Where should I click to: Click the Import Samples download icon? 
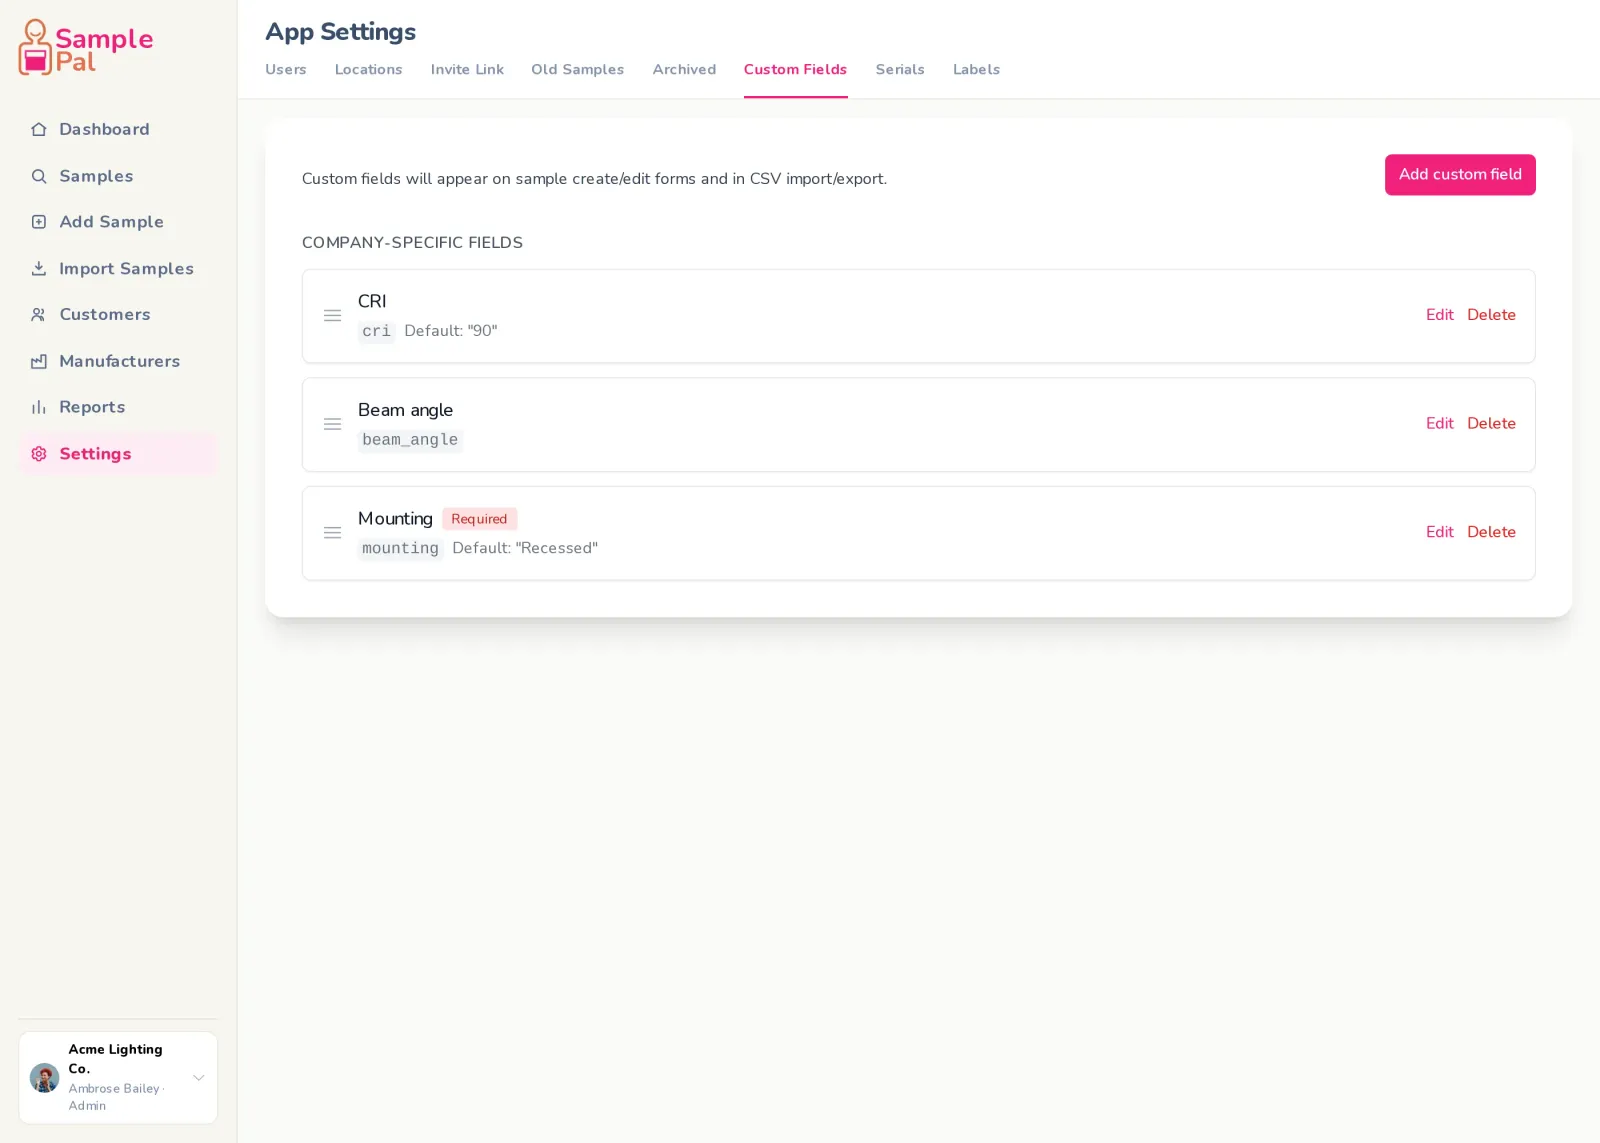[x=39, y=268]
